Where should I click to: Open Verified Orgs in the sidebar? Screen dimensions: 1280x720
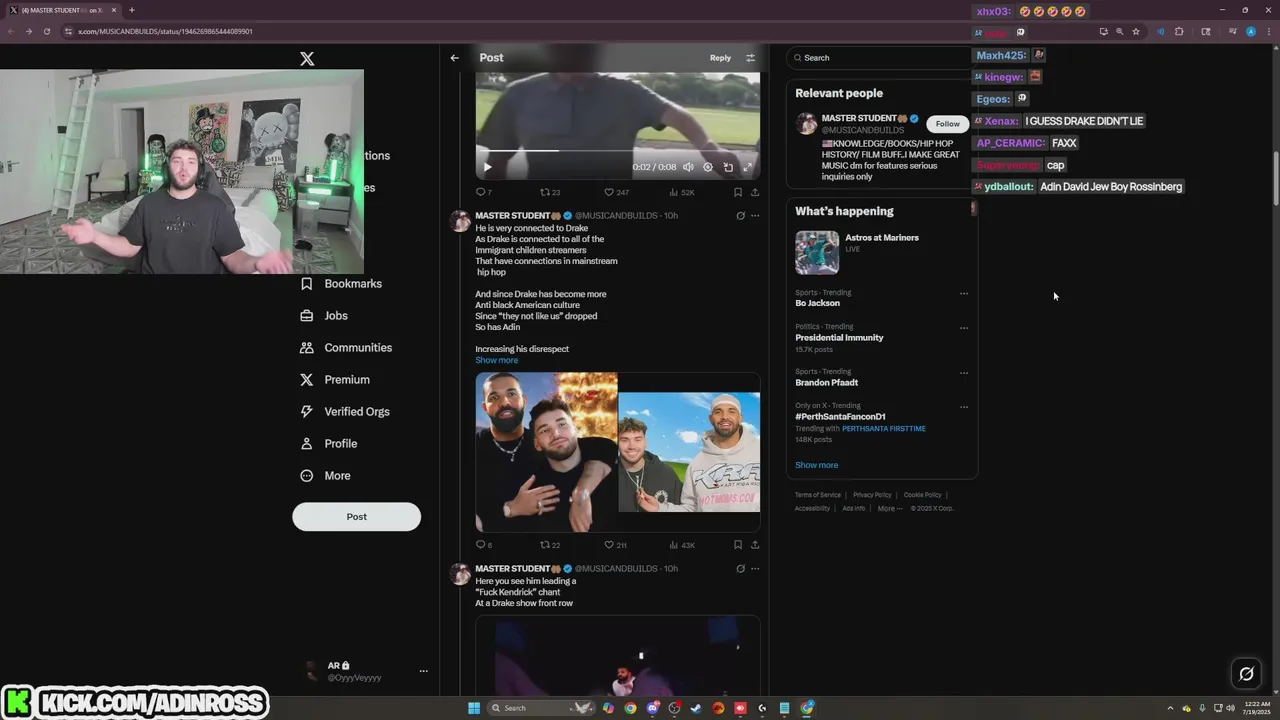(345, 412)
